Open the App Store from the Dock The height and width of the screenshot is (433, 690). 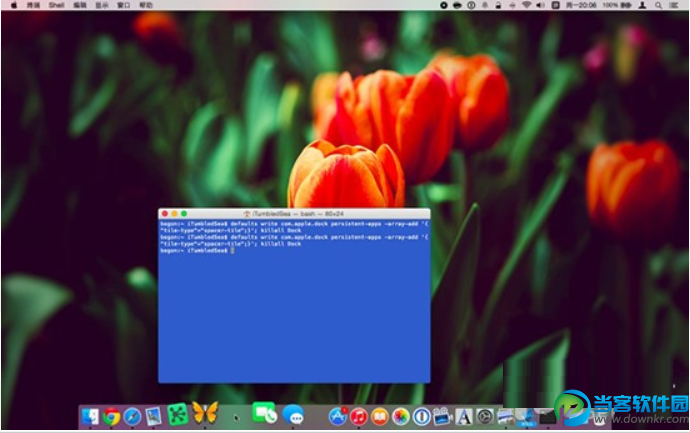[338, 416]
